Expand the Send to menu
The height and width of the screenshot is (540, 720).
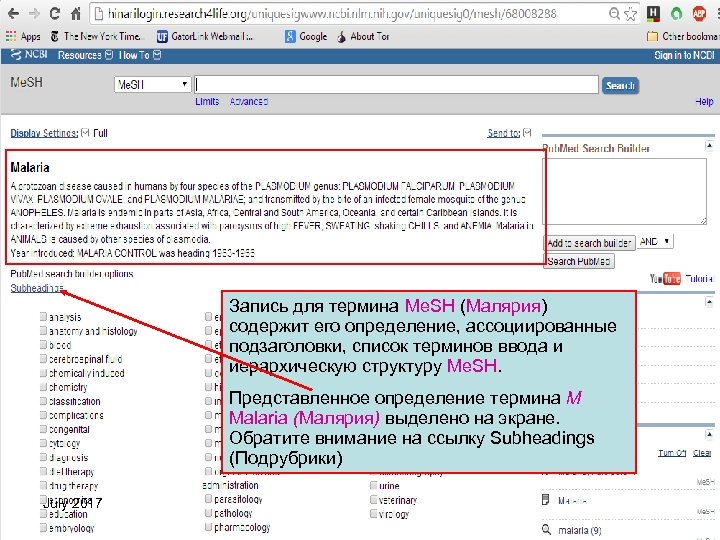click(x=509, y=133)
